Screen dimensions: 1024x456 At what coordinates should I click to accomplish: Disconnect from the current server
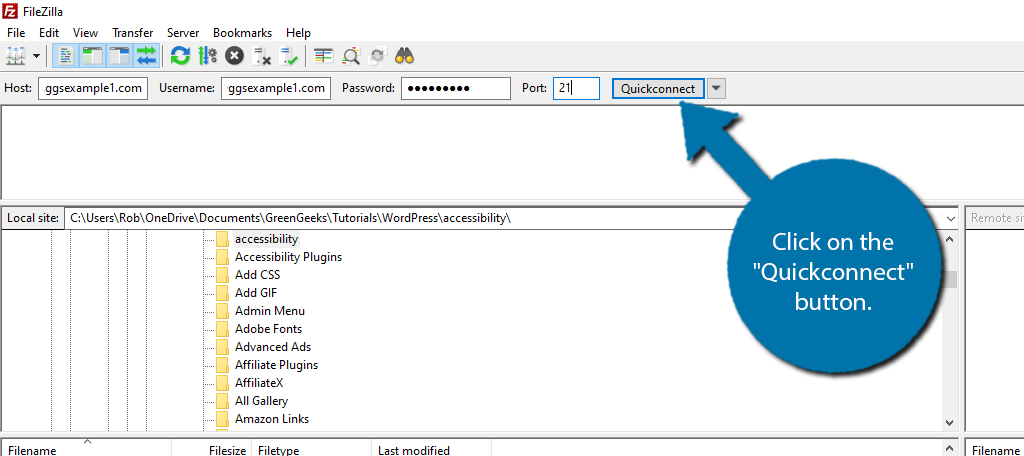[x=262, y=56]
